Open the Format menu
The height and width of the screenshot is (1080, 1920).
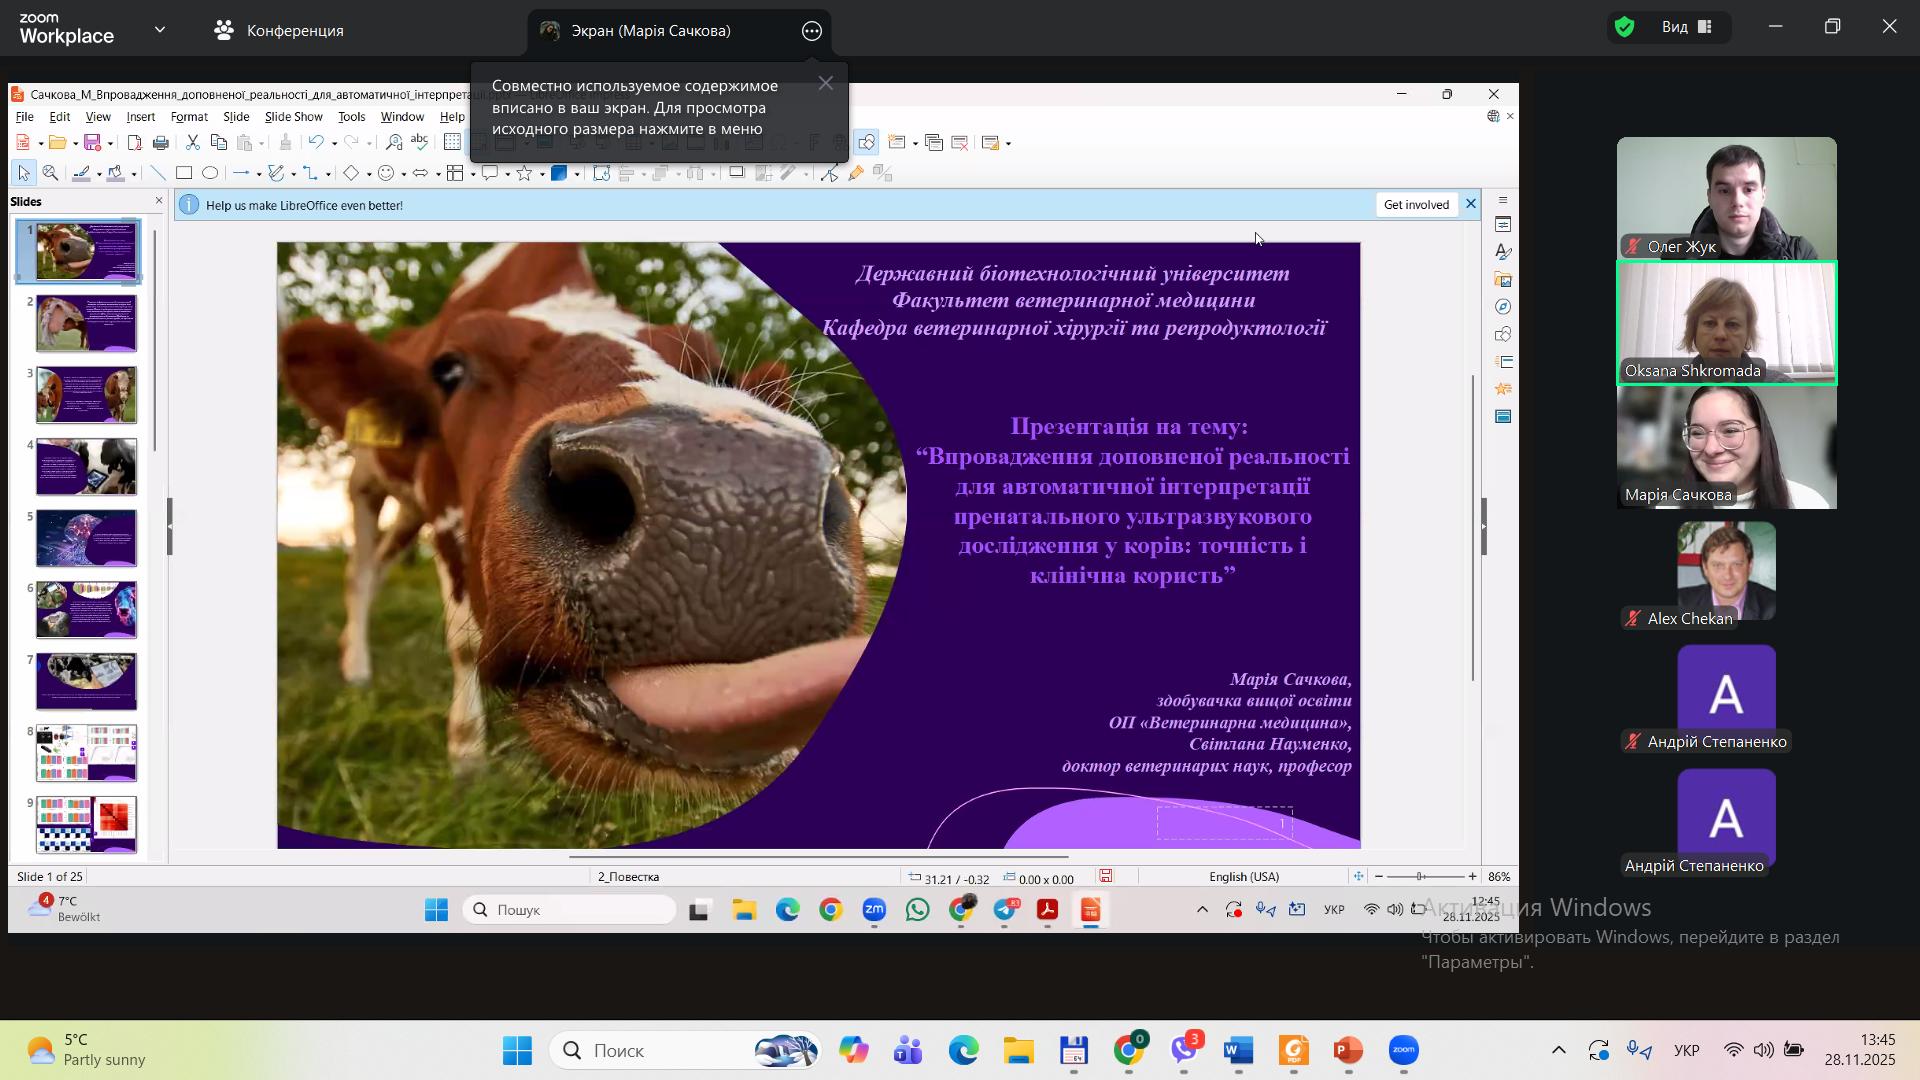tap(189, 117)
